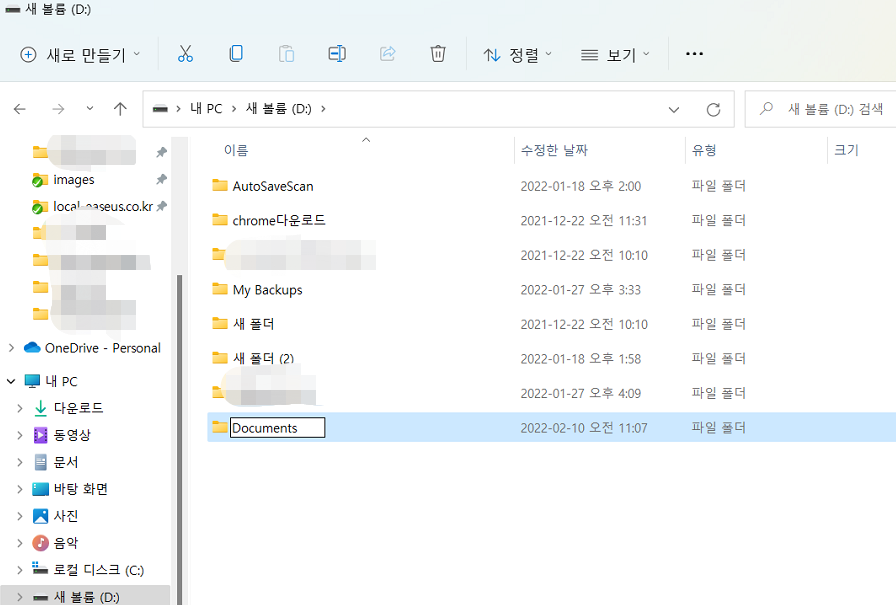Viewport: 896px width, 605px height.
Task: Click the Delete icon in the toolbar
Action: pos(438,54)
